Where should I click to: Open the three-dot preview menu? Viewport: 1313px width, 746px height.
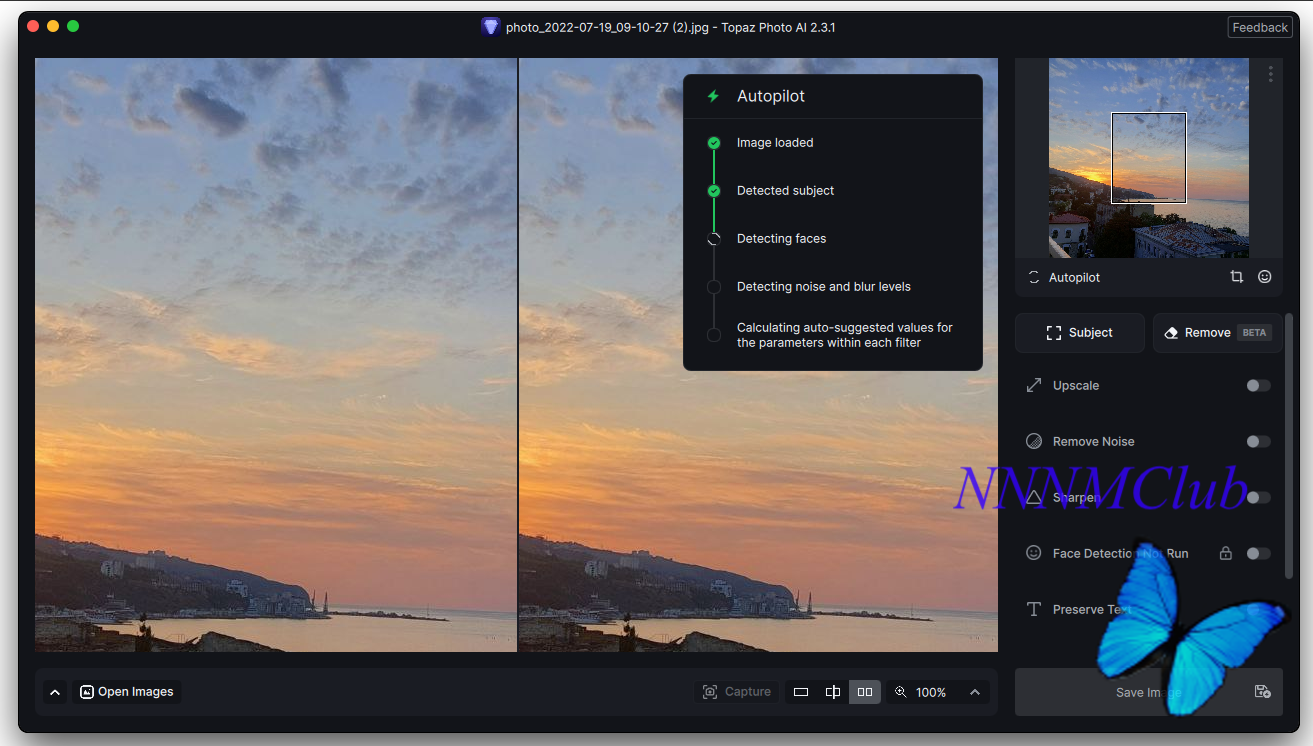coord(1270,74)
